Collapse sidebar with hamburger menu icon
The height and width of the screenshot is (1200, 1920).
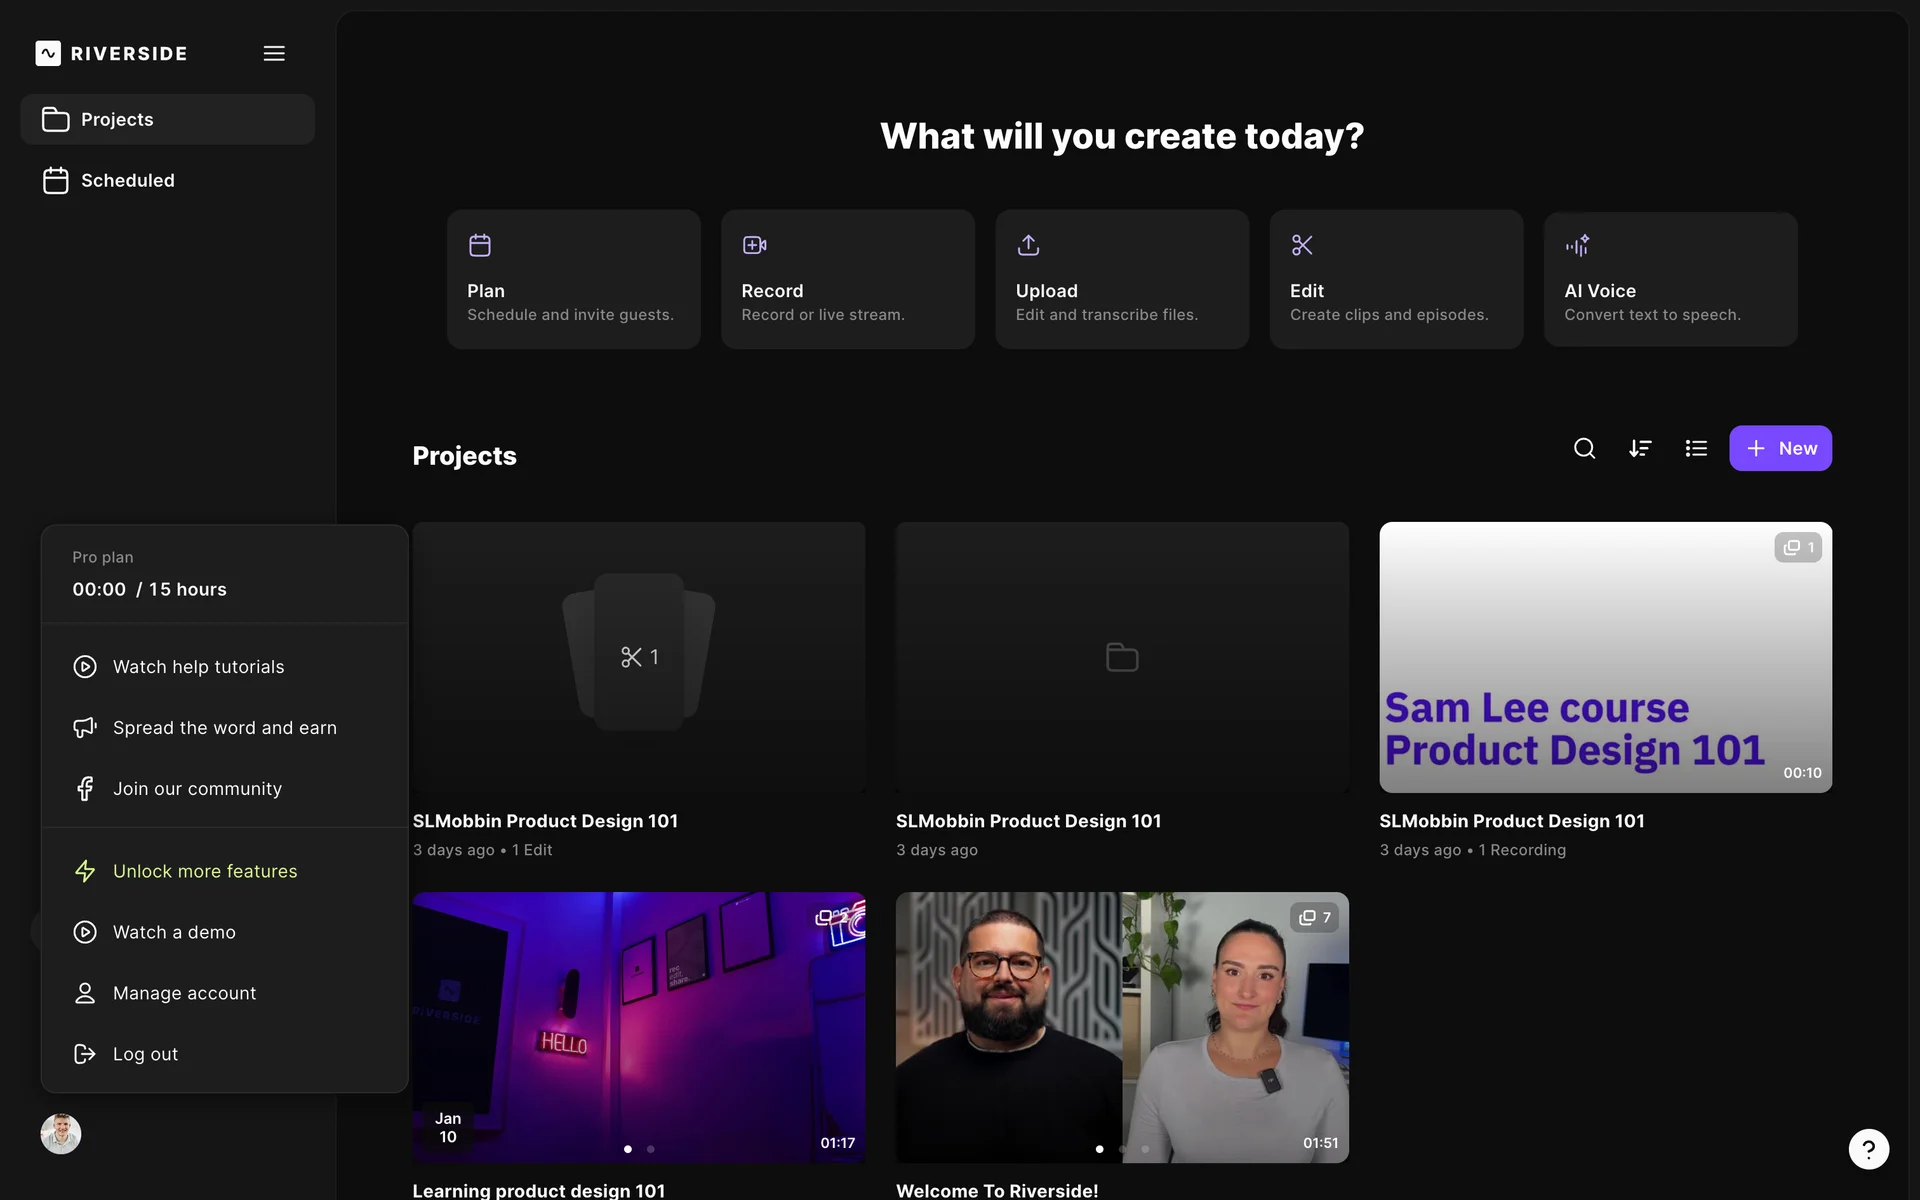pyautogui.click(x=274, y=54)
